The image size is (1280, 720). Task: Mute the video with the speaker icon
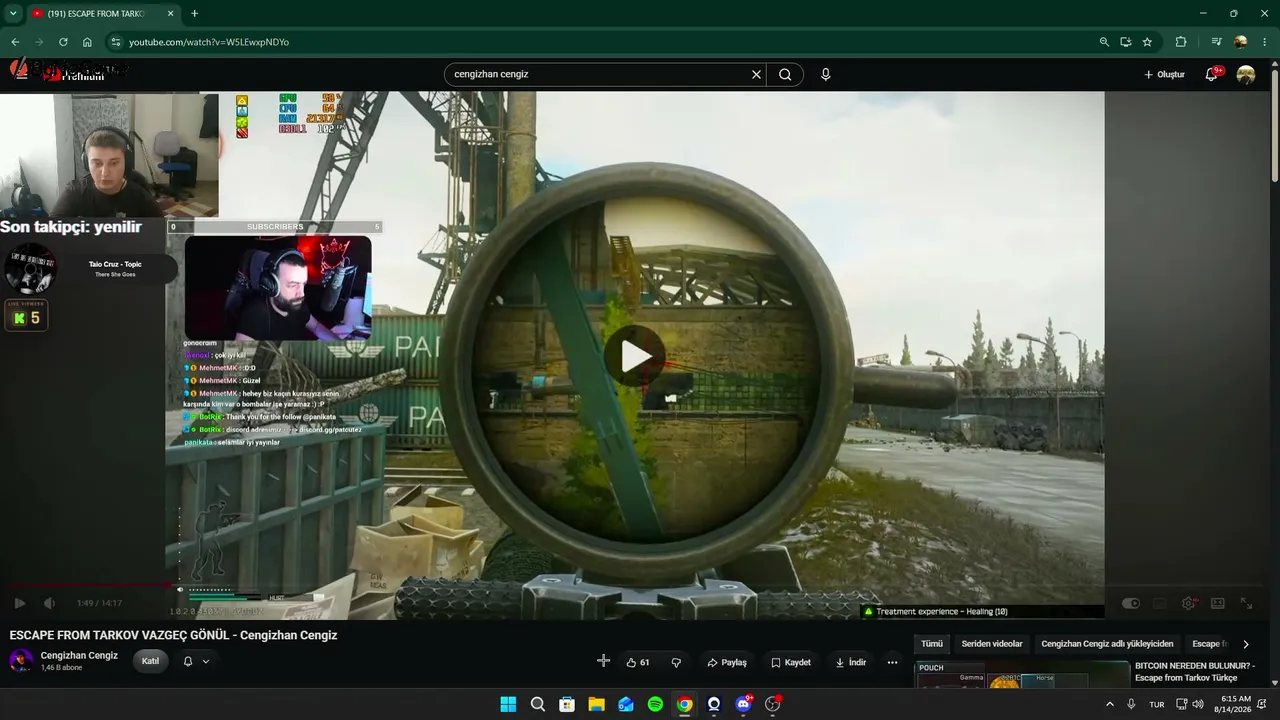[x=49, y=603]
